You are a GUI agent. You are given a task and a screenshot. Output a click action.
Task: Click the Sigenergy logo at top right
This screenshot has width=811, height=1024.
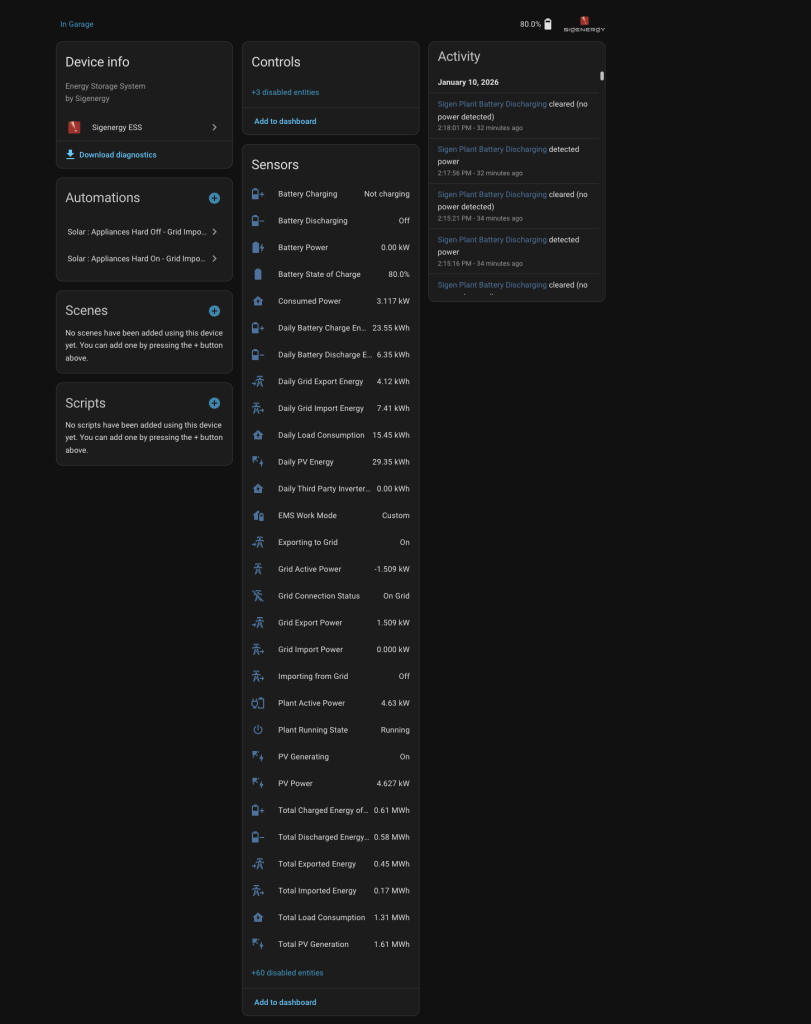[584, 24]
